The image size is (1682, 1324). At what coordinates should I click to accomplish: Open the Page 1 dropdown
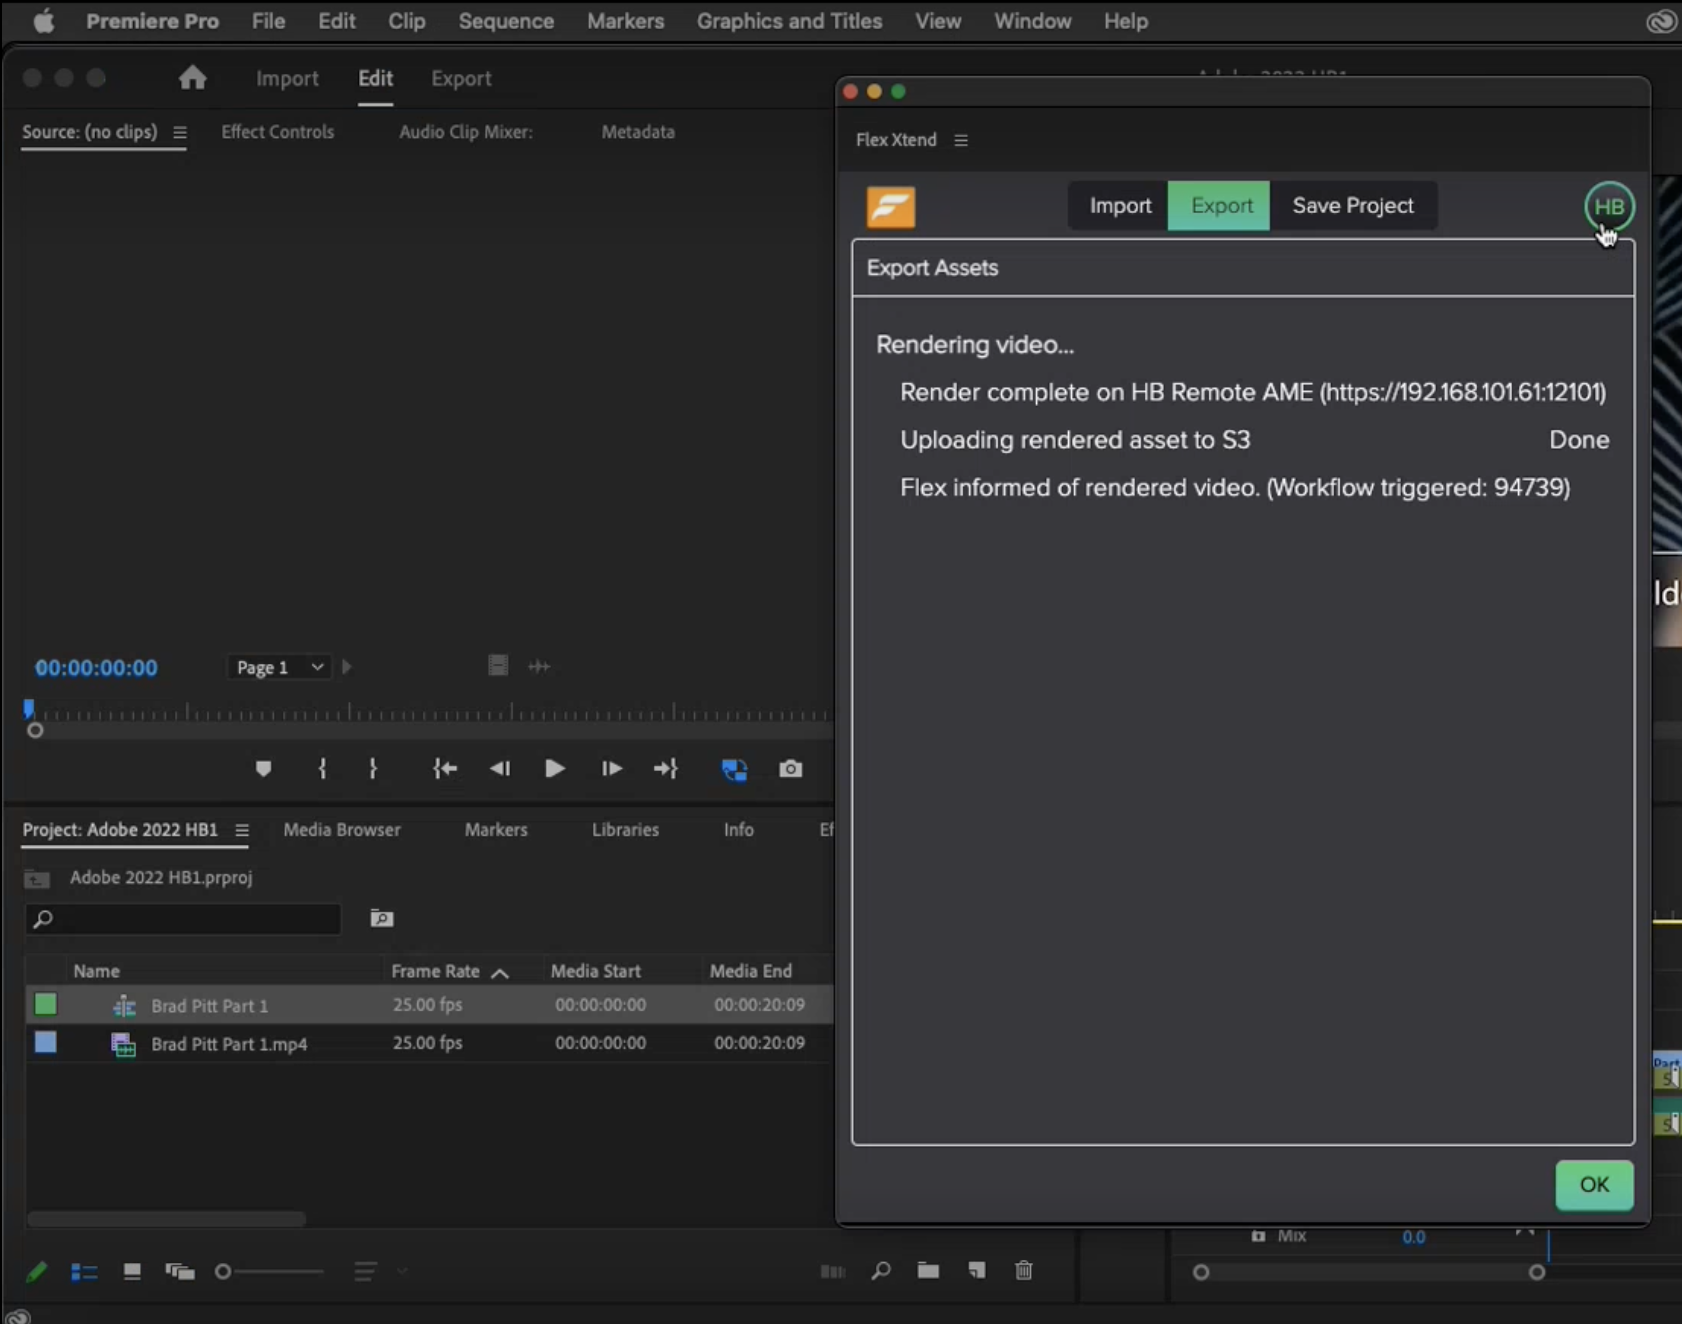(x=279, y=667)
